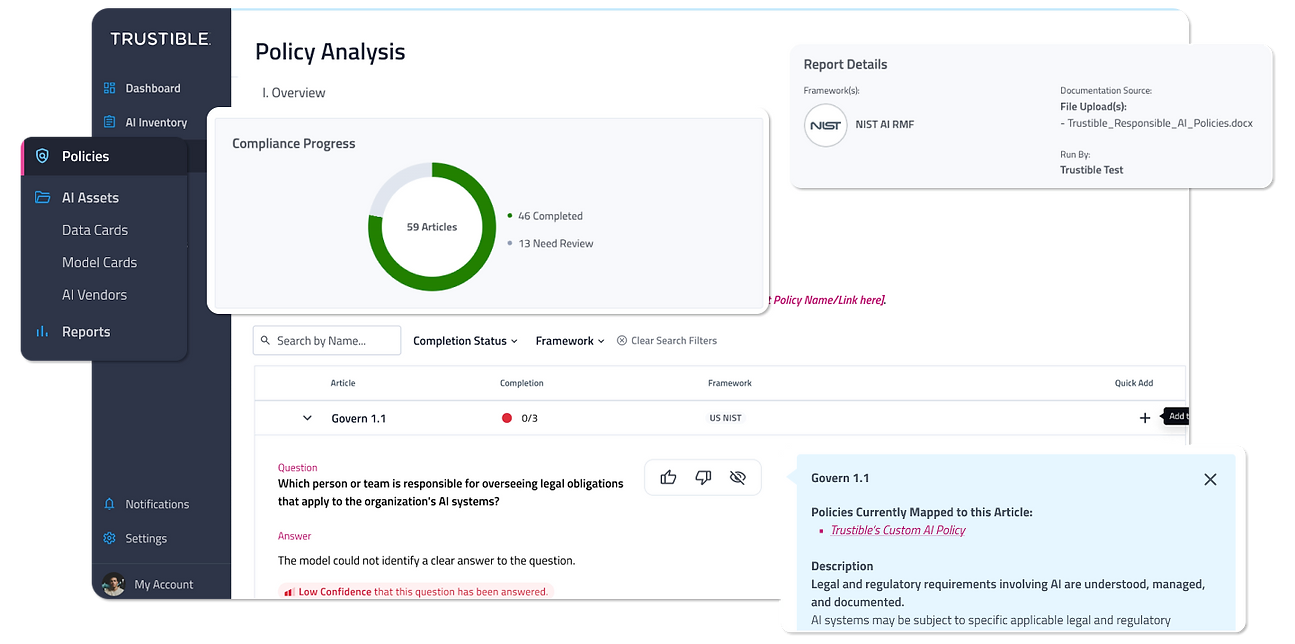Select Model Cards in the sidebar
Viewport: 1295px width, 644px height.
coord(99,262)
